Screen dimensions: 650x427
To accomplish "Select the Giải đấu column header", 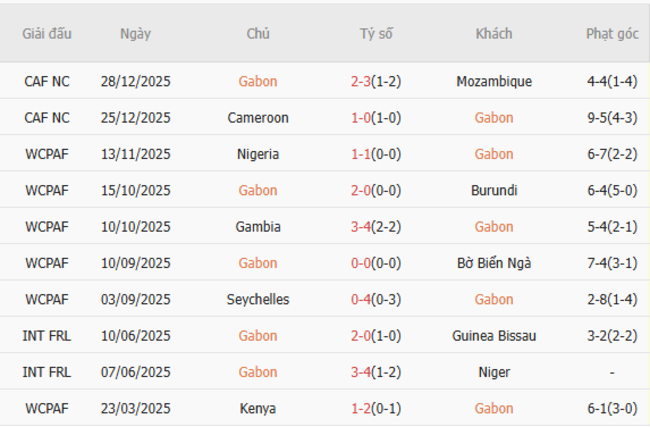I will coord(47,33).
